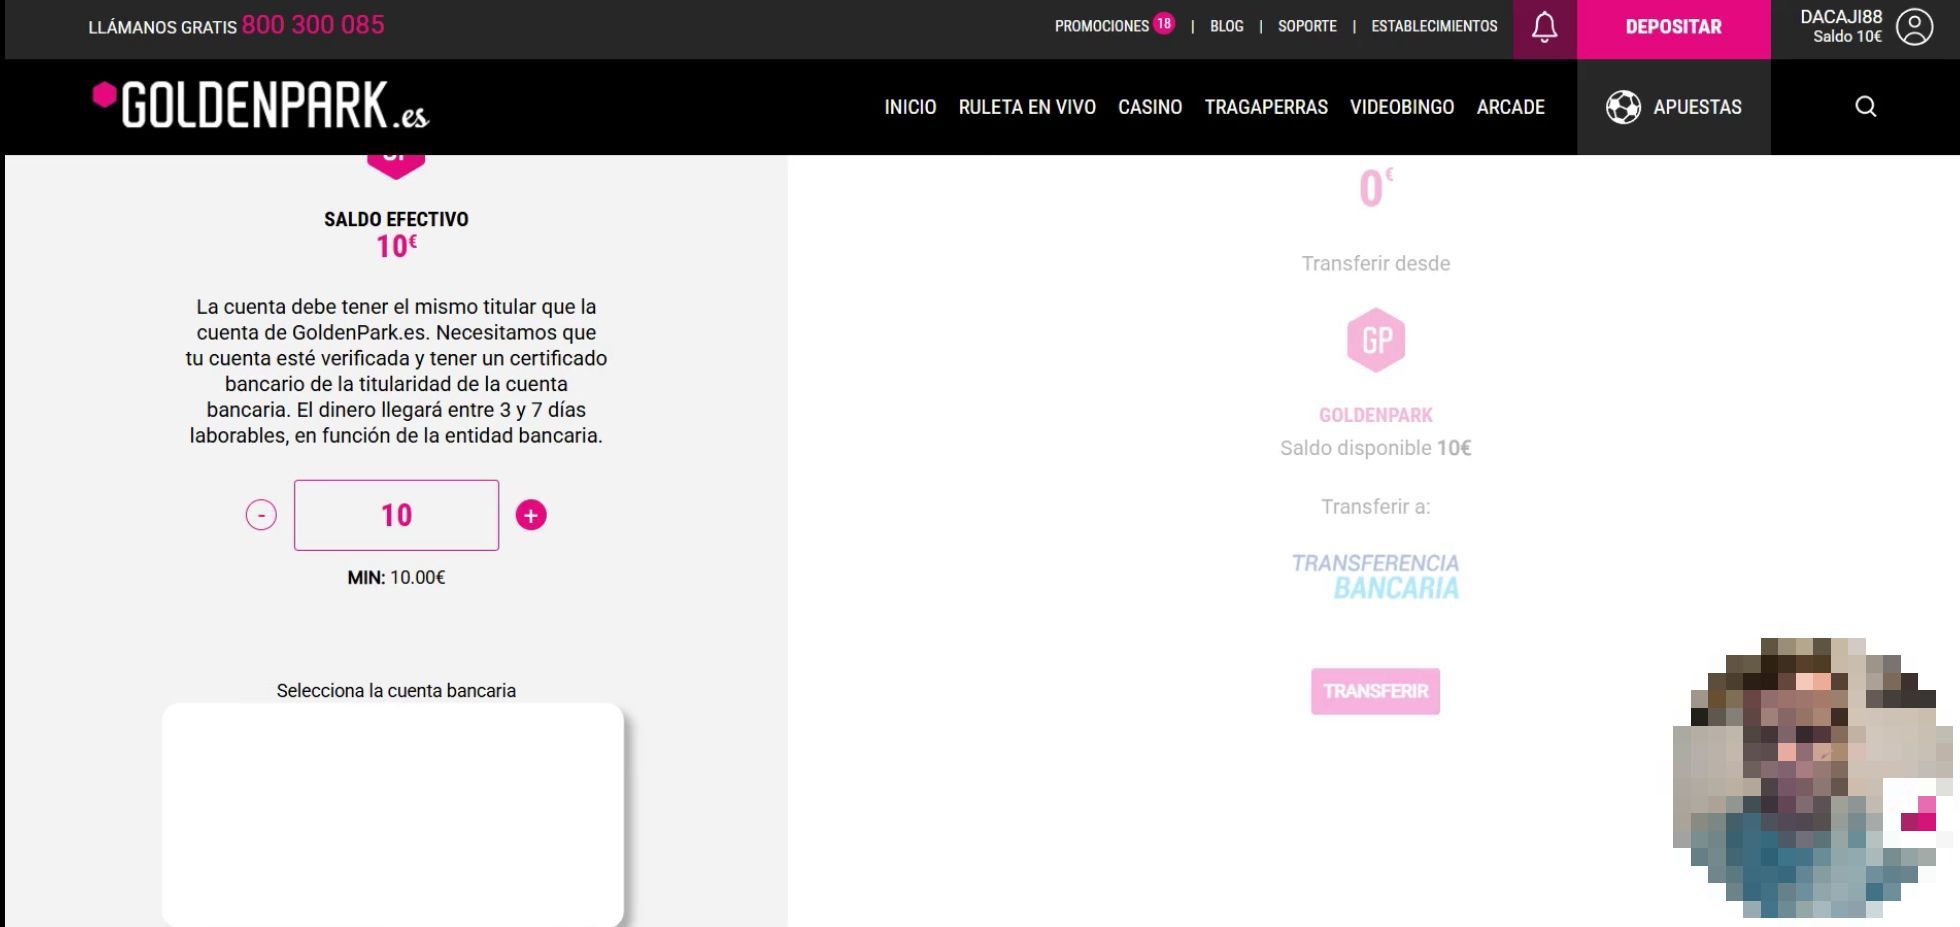The width and height of the screenshot is (1960, 927).
Task: Click the pink GP hexagon icon
Action: coord(1375,340)
